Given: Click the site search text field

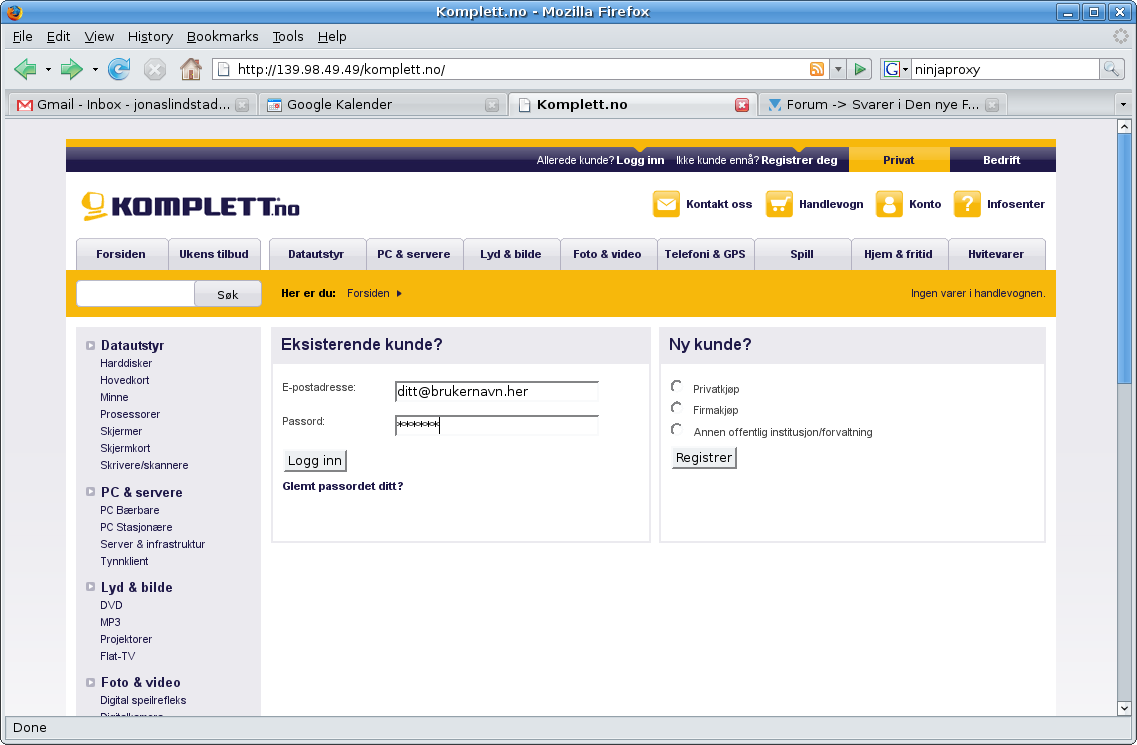Looking at the screenshot, I should pyautogui.click(x=136, y=294).
